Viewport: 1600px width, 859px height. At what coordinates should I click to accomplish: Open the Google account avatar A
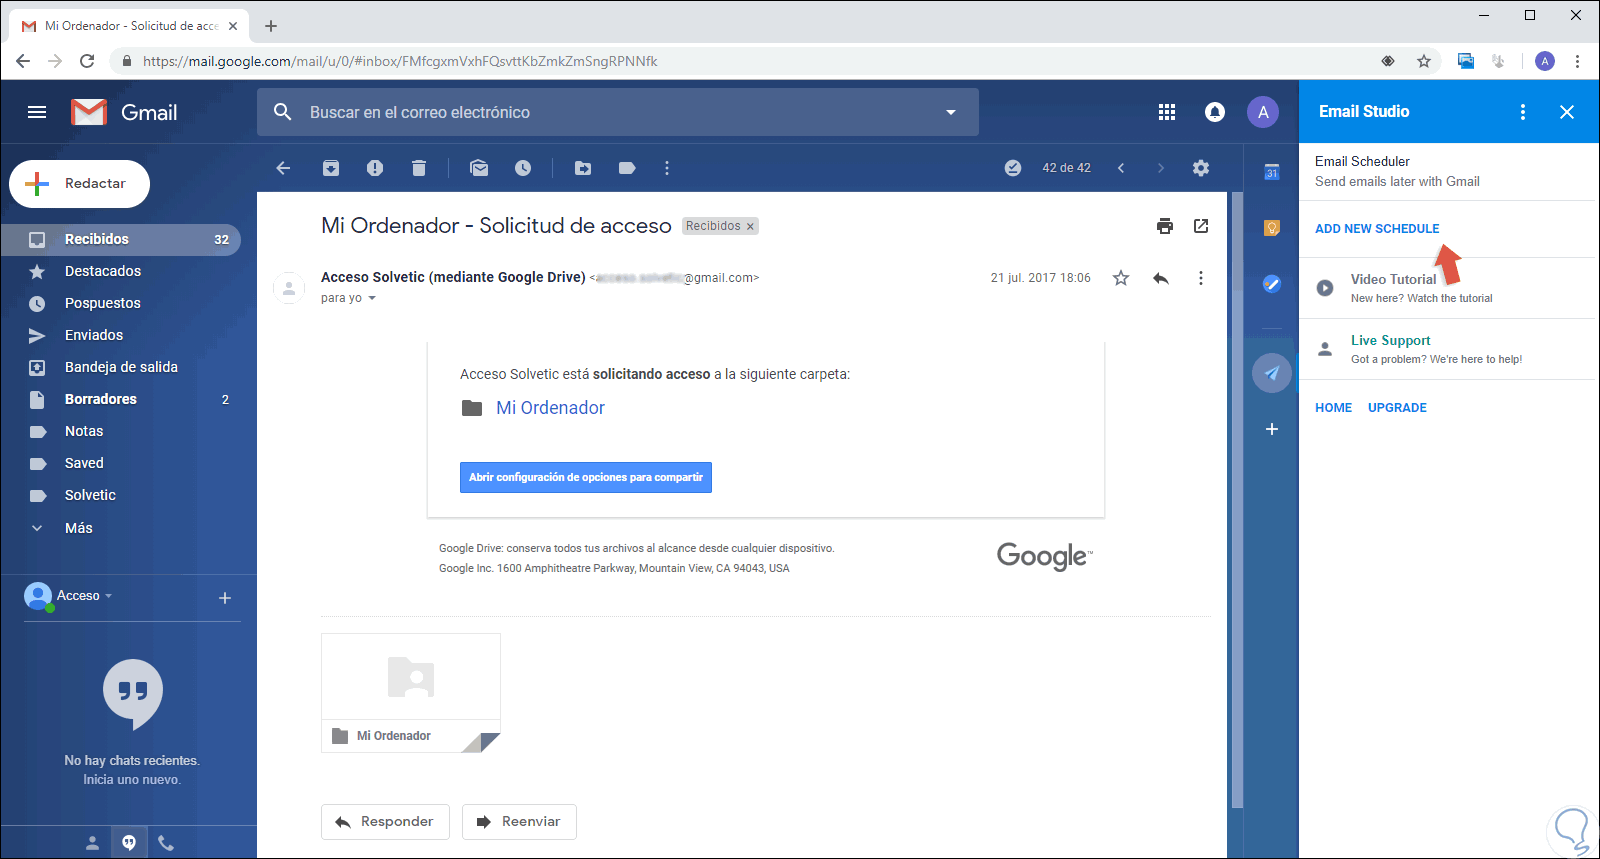pyautogui.click(x=1263, y=112)
